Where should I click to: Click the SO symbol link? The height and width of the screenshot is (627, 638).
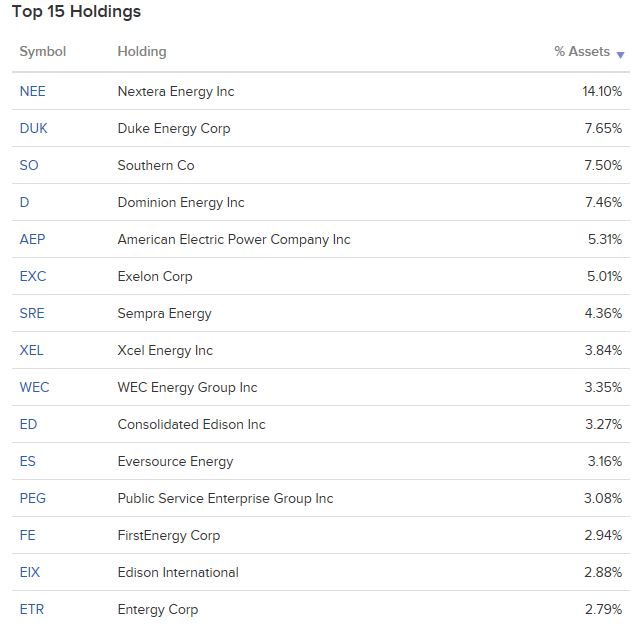(29, 165)
